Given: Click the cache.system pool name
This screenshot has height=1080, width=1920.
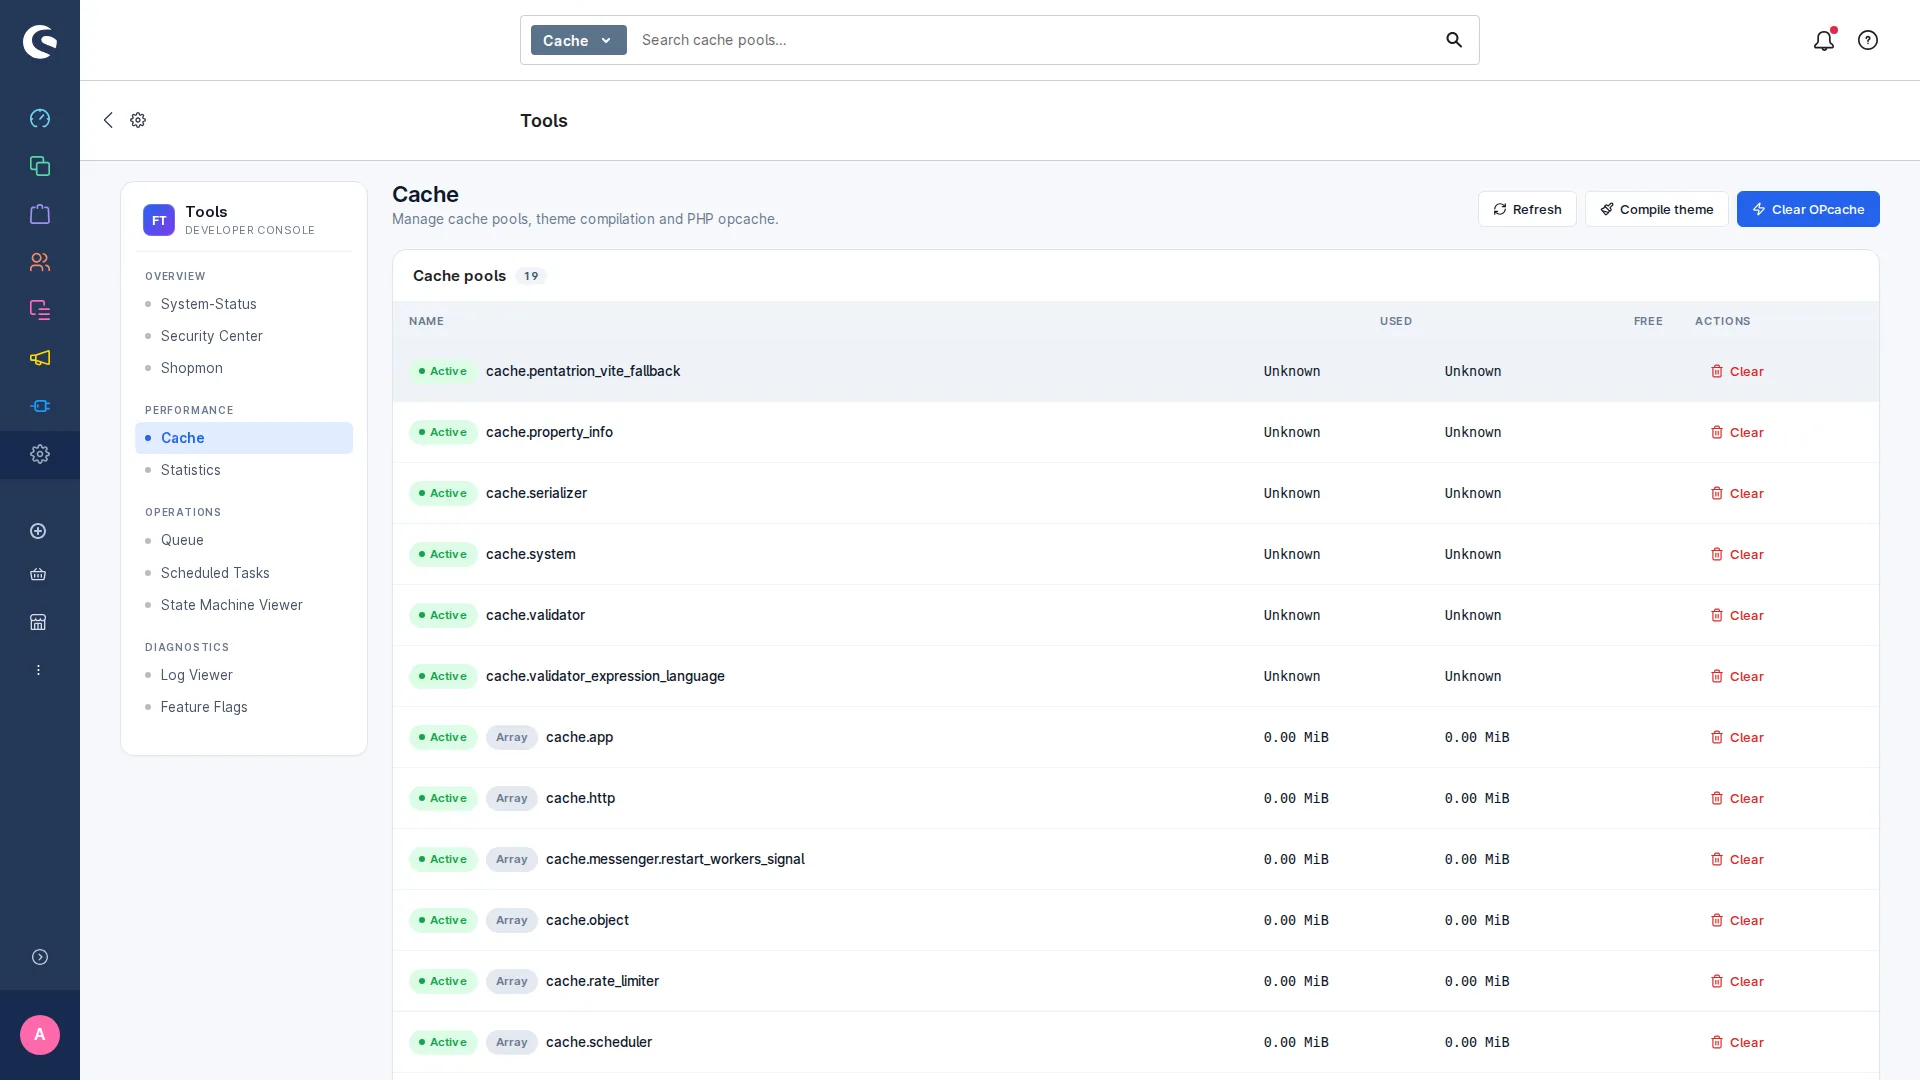Looking at the screenshot, I should point(530,554).
